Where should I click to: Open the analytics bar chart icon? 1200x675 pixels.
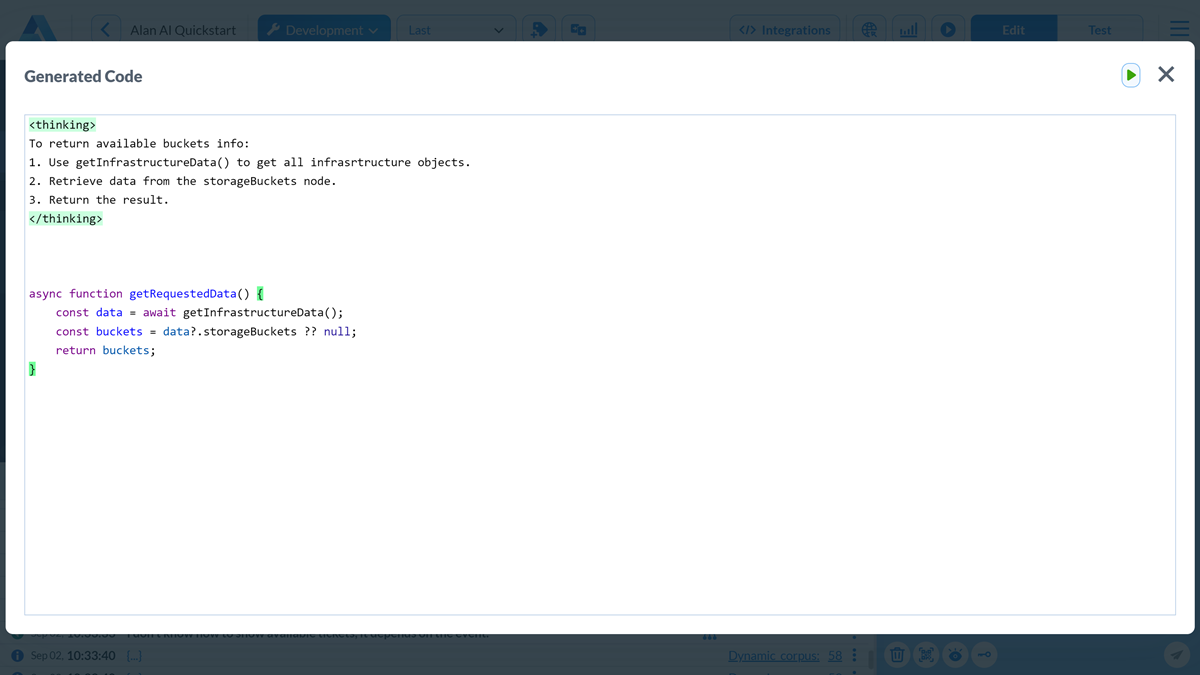tap(908, 30)
